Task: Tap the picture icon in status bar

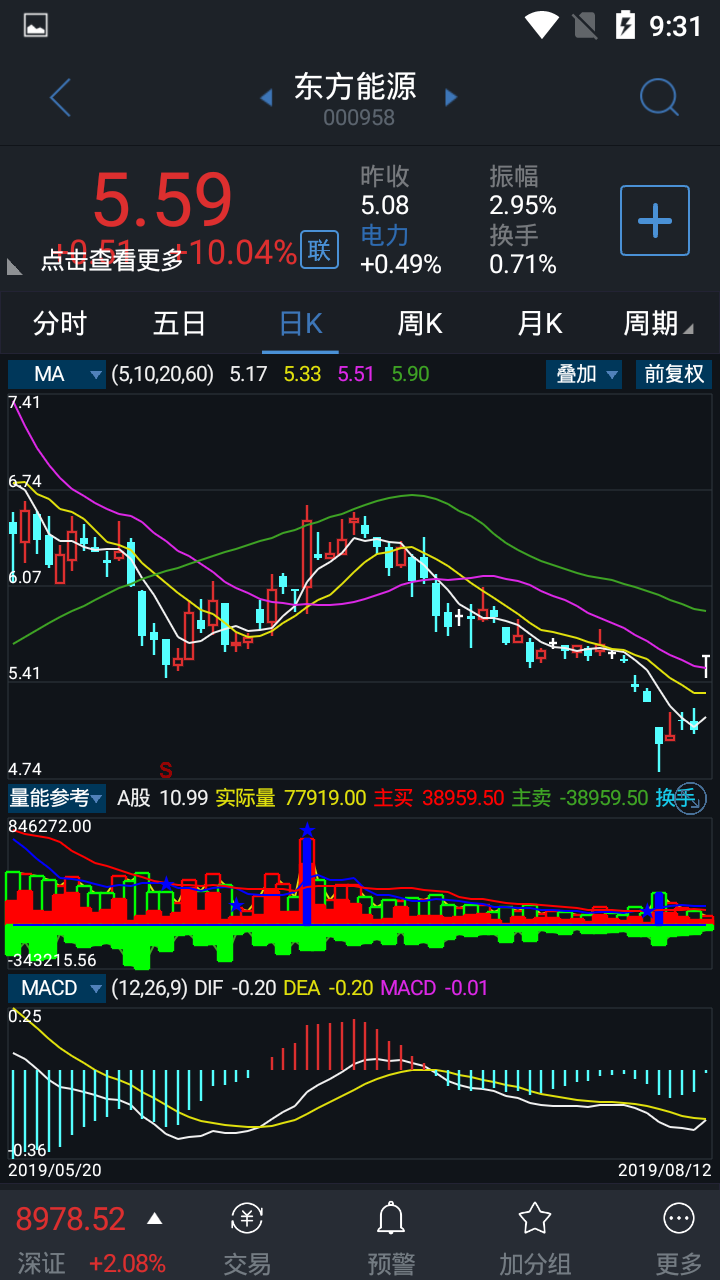Action: click(35, 25)
